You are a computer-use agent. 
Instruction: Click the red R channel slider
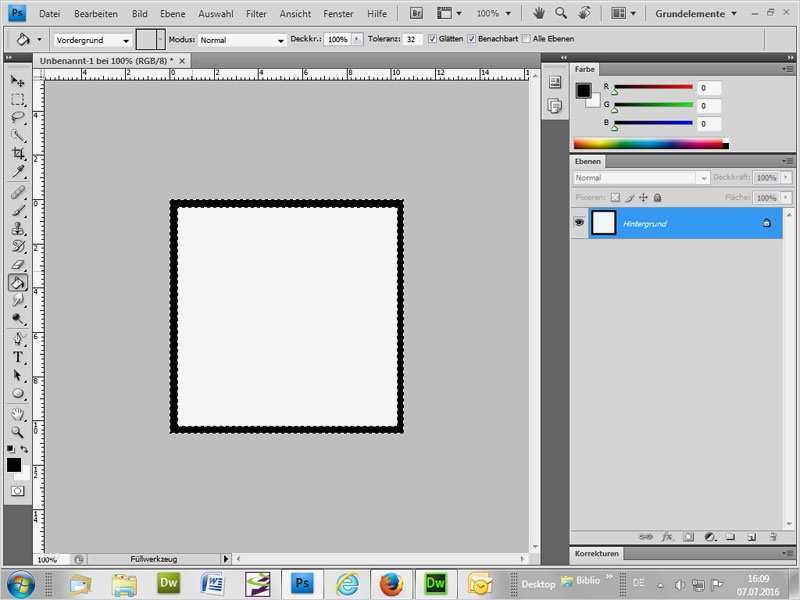click(x=653, y=87)
